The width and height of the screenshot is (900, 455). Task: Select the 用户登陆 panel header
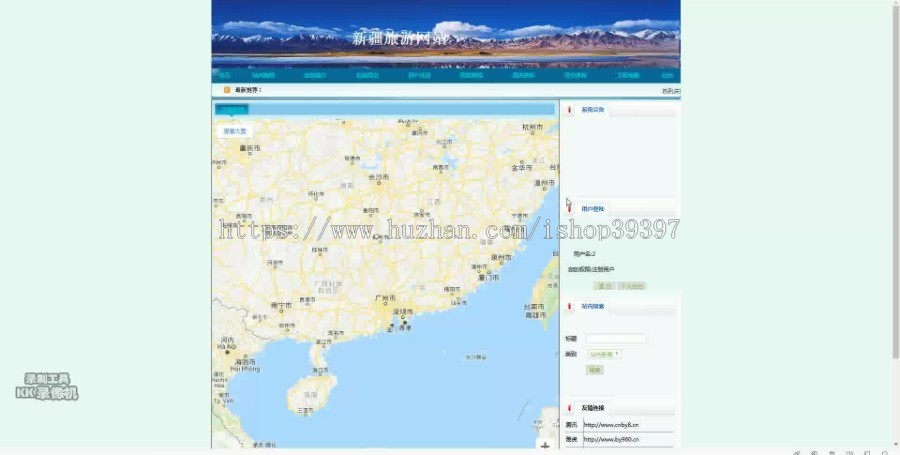[593, 209]
